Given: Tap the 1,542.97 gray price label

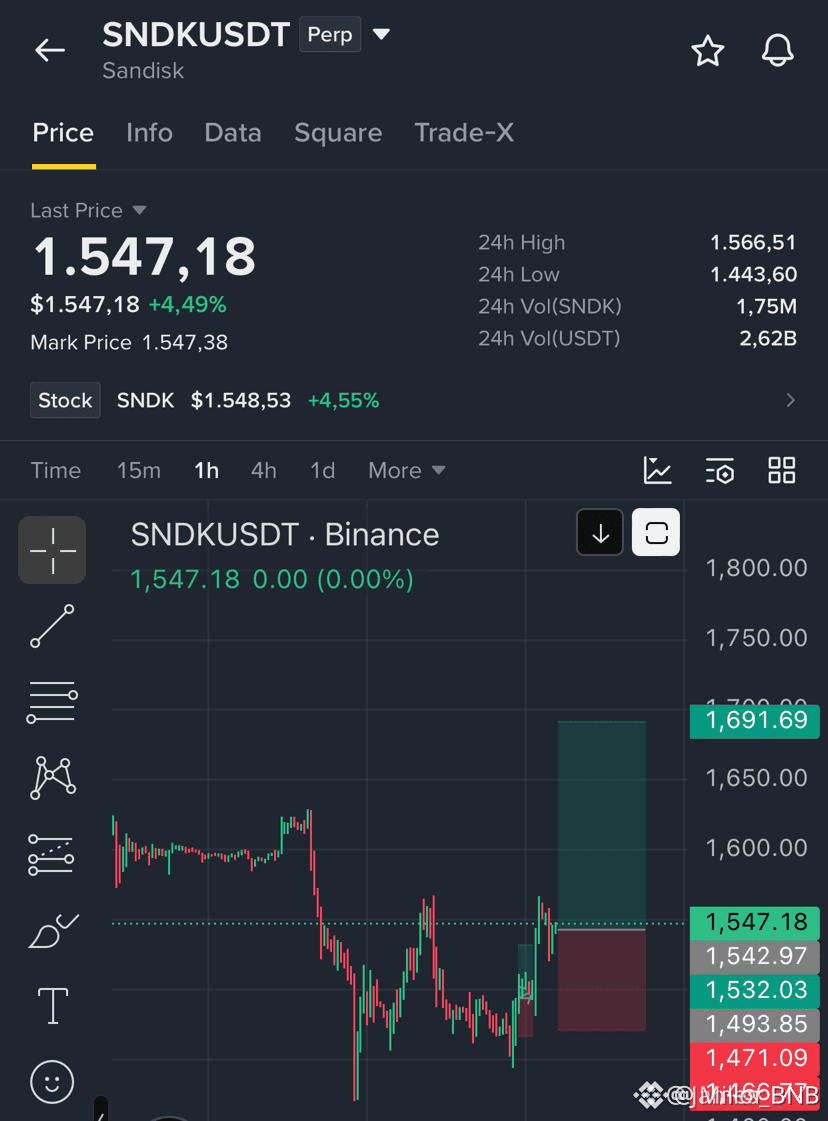Looking at the screenshot, I should pyautogui.click(x=755, y=957).
